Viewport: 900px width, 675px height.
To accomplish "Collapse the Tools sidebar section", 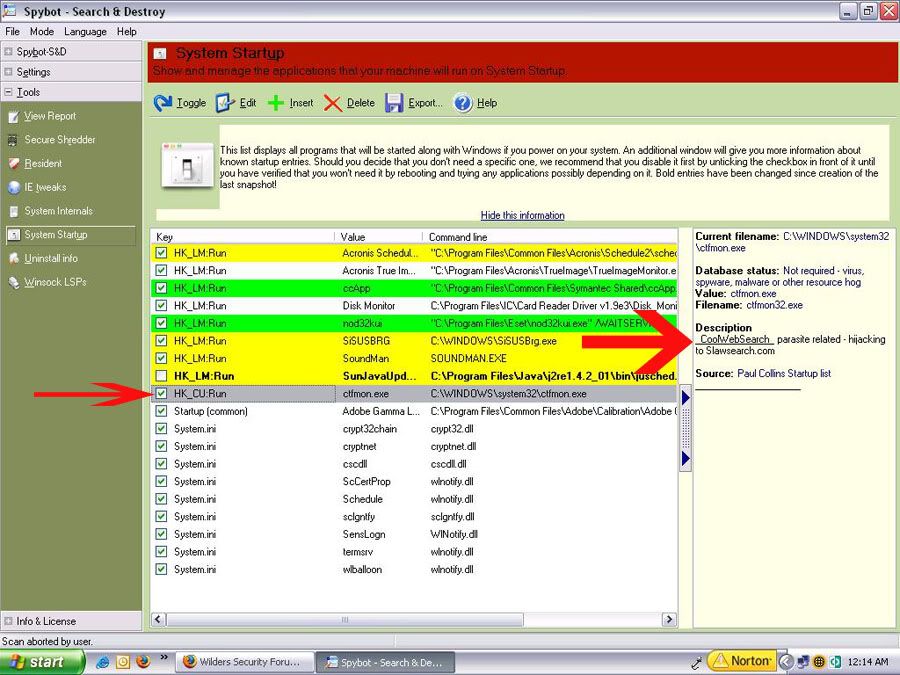I will (8, 92).
